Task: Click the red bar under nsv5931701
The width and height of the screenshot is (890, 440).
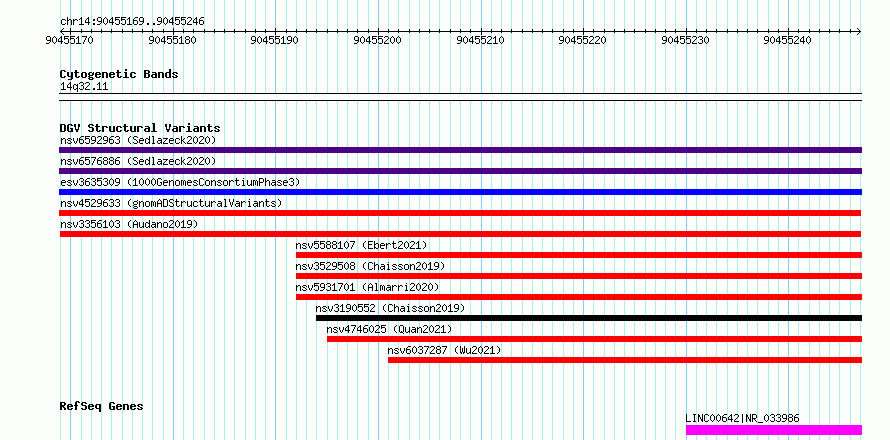Action: [579, 297]
